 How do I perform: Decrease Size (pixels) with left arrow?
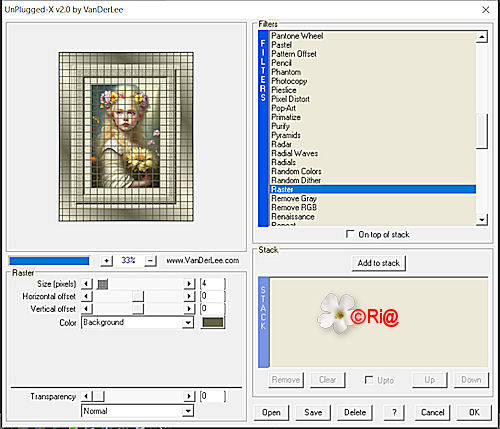[x=87, y=284]
